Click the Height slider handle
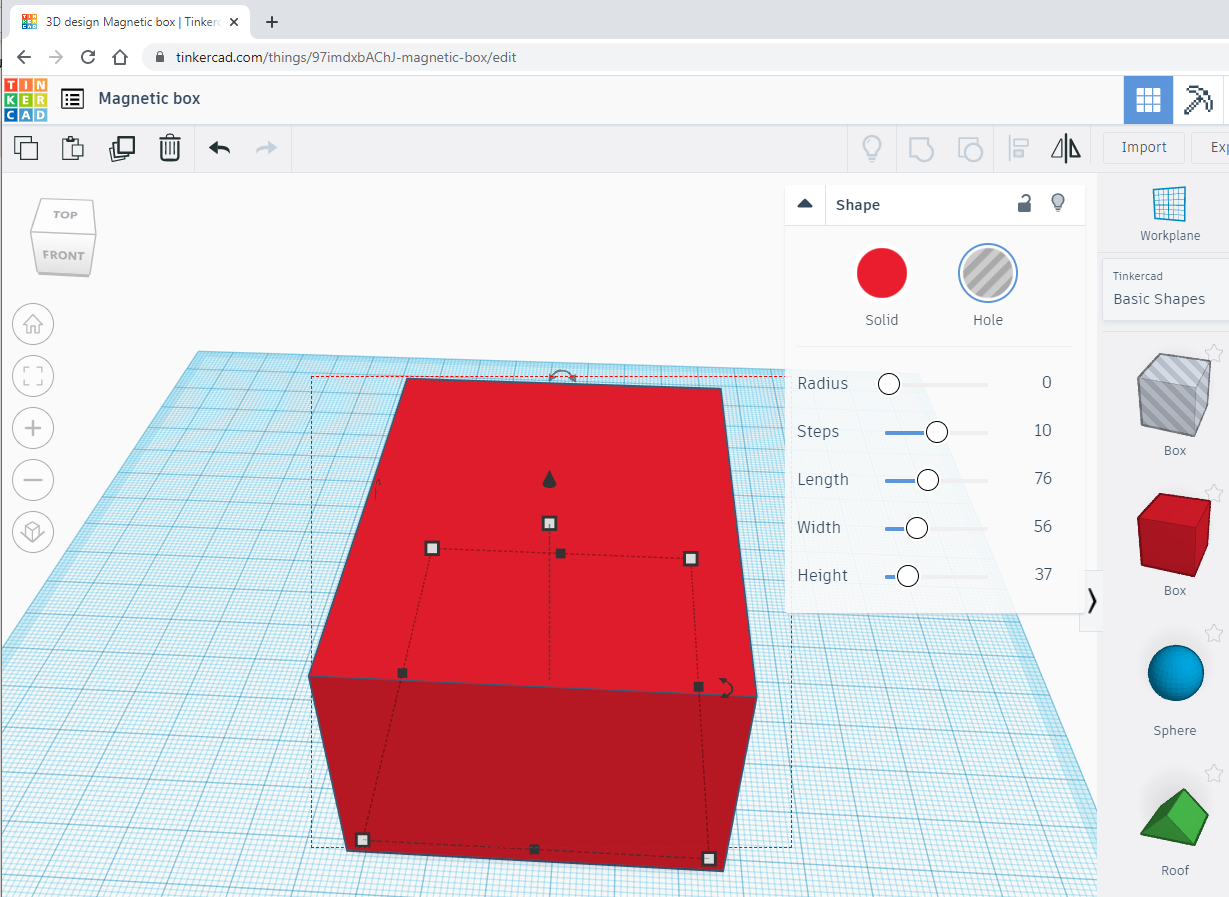 907,576
